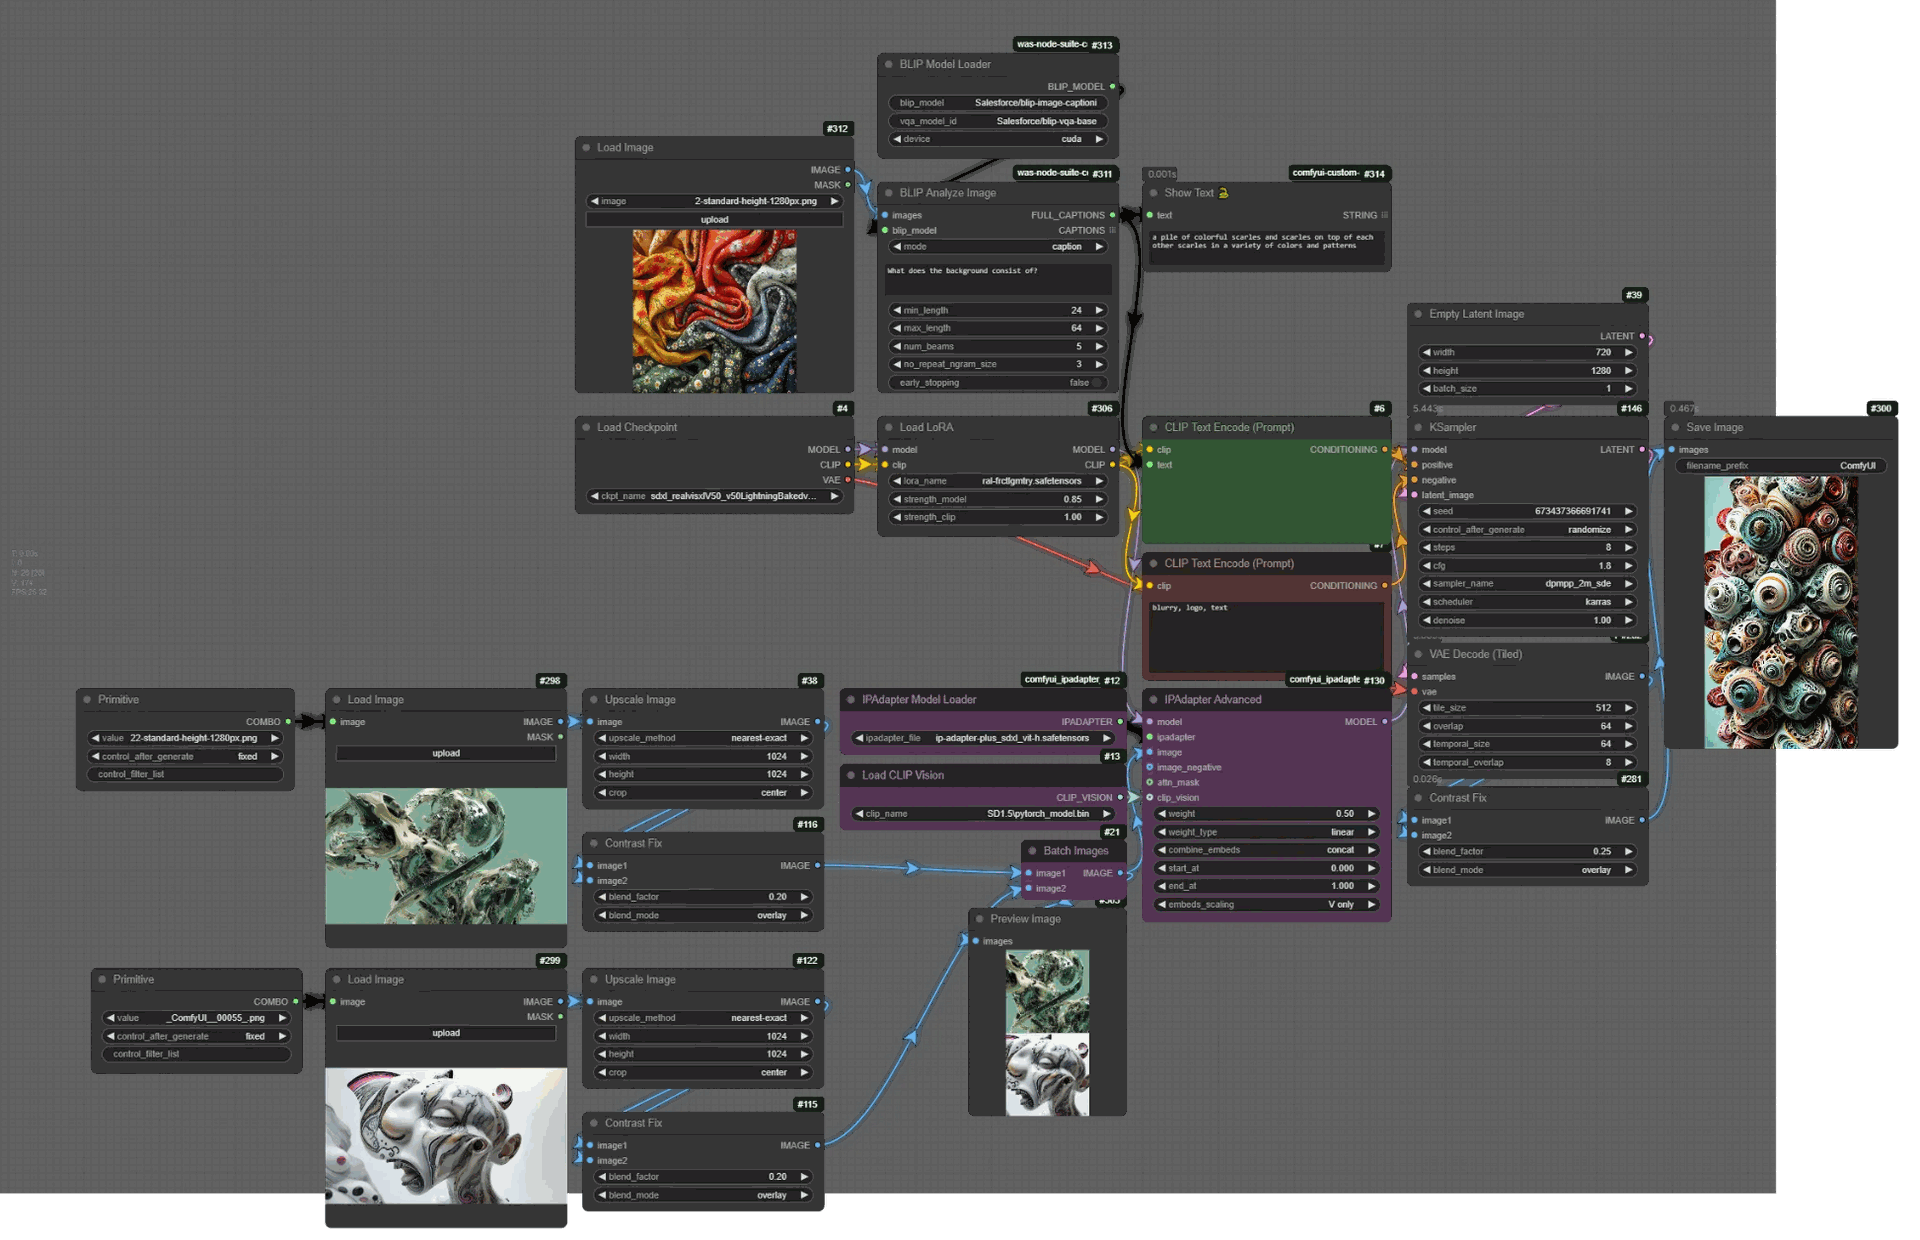Click left arrow of Empty Latent width
The height and width of the screenshot is (1240, 1920).
click(x=1426, y=353)
